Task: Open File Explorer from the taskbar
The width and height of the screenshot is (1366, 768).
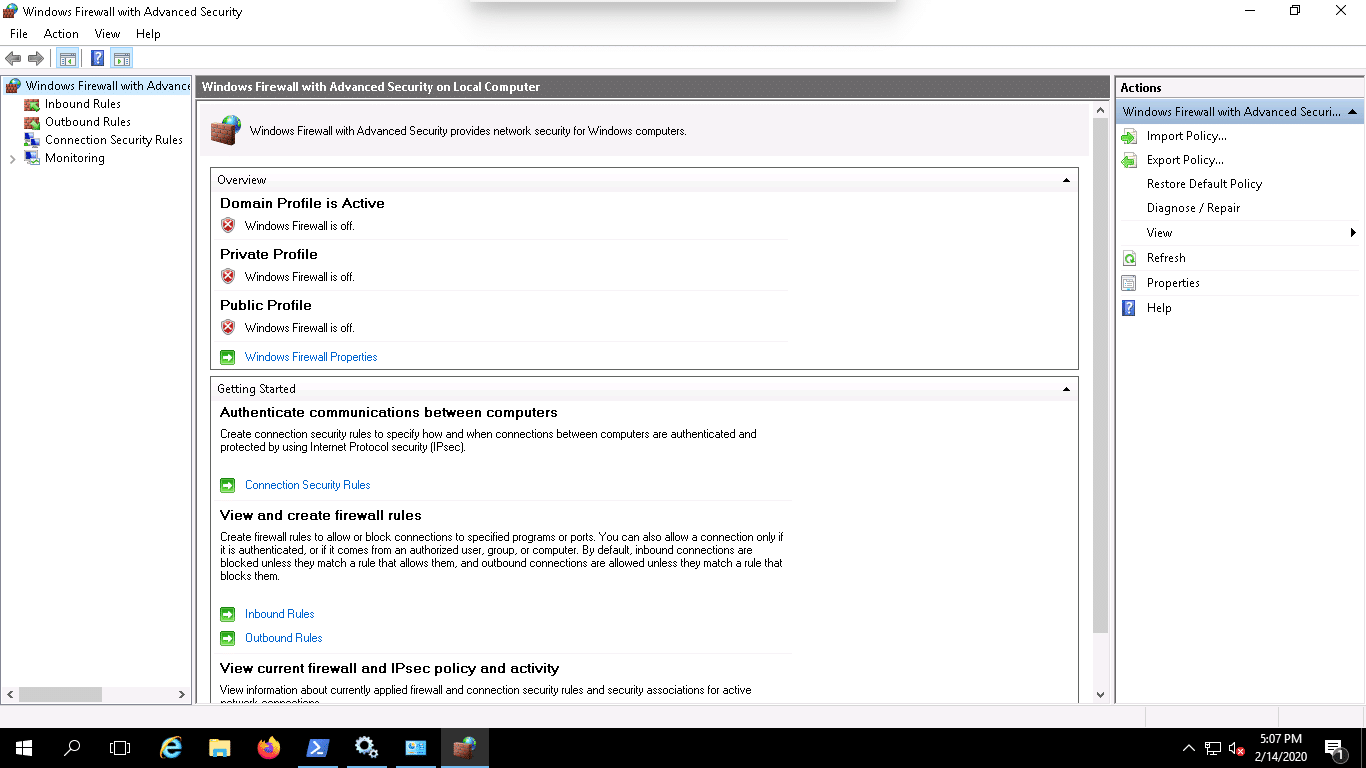Action: click(x=220, y=748)
